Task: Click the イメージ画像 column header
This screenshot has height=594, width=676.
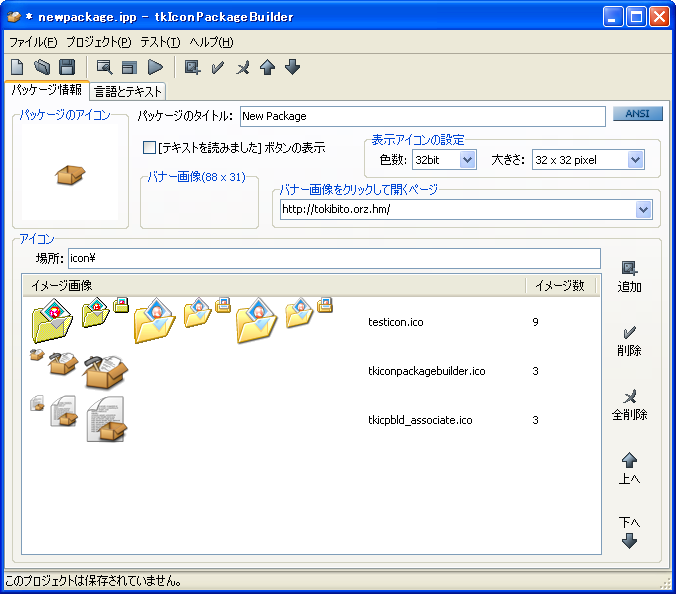Action: pyautogui.click(x=274, y=285)
